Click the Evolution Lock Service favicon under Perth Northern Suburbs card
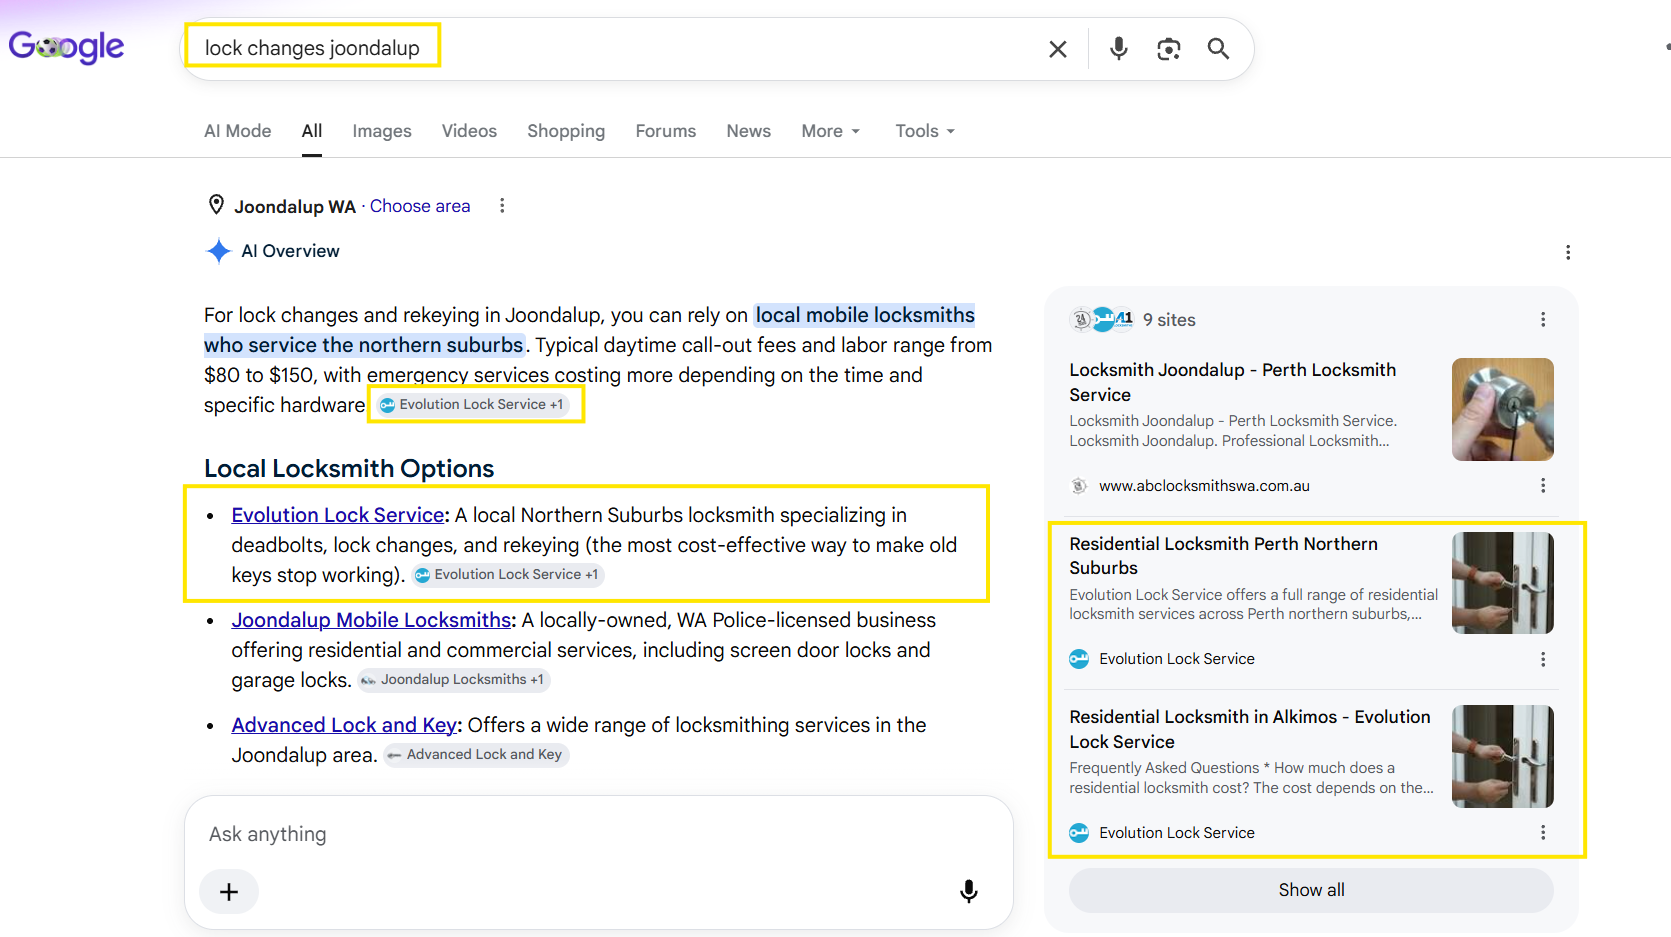Viewport: 1671px width, 937px height. (x=1079, y=659)
